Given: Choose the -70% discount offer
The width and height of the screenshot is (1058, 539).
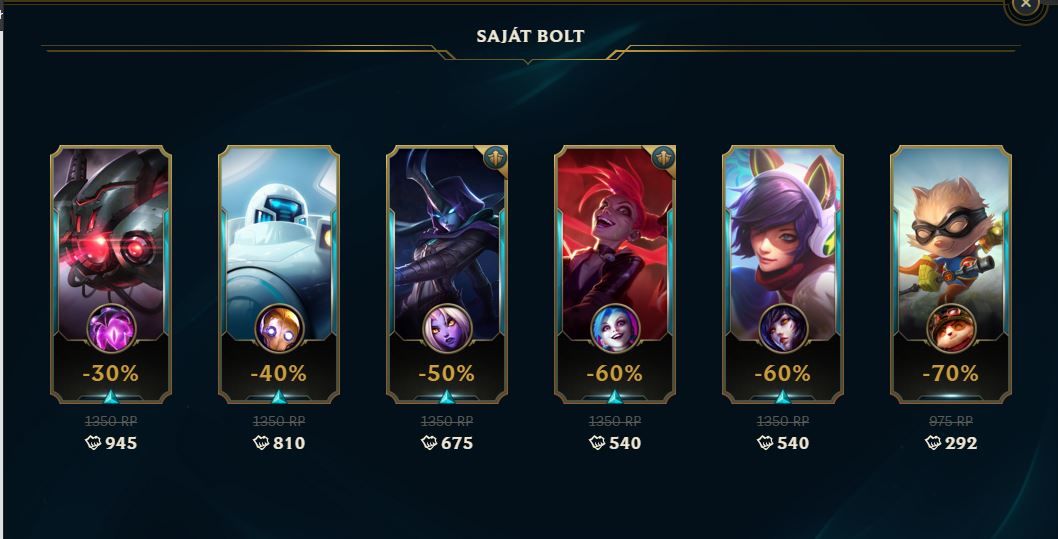Looking at the screenshot, I should click(951, 373).
